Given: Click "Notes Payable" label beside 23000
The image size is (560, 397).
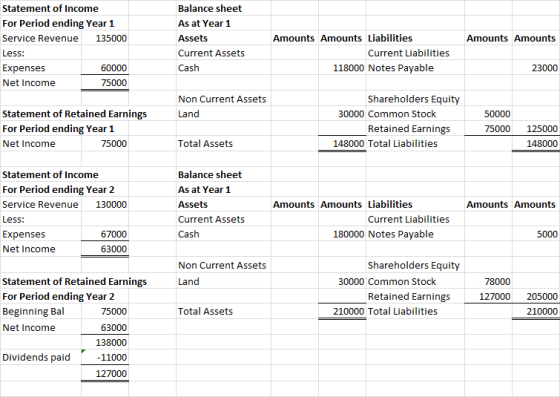Looking at the screenshot, I should 401,68.
